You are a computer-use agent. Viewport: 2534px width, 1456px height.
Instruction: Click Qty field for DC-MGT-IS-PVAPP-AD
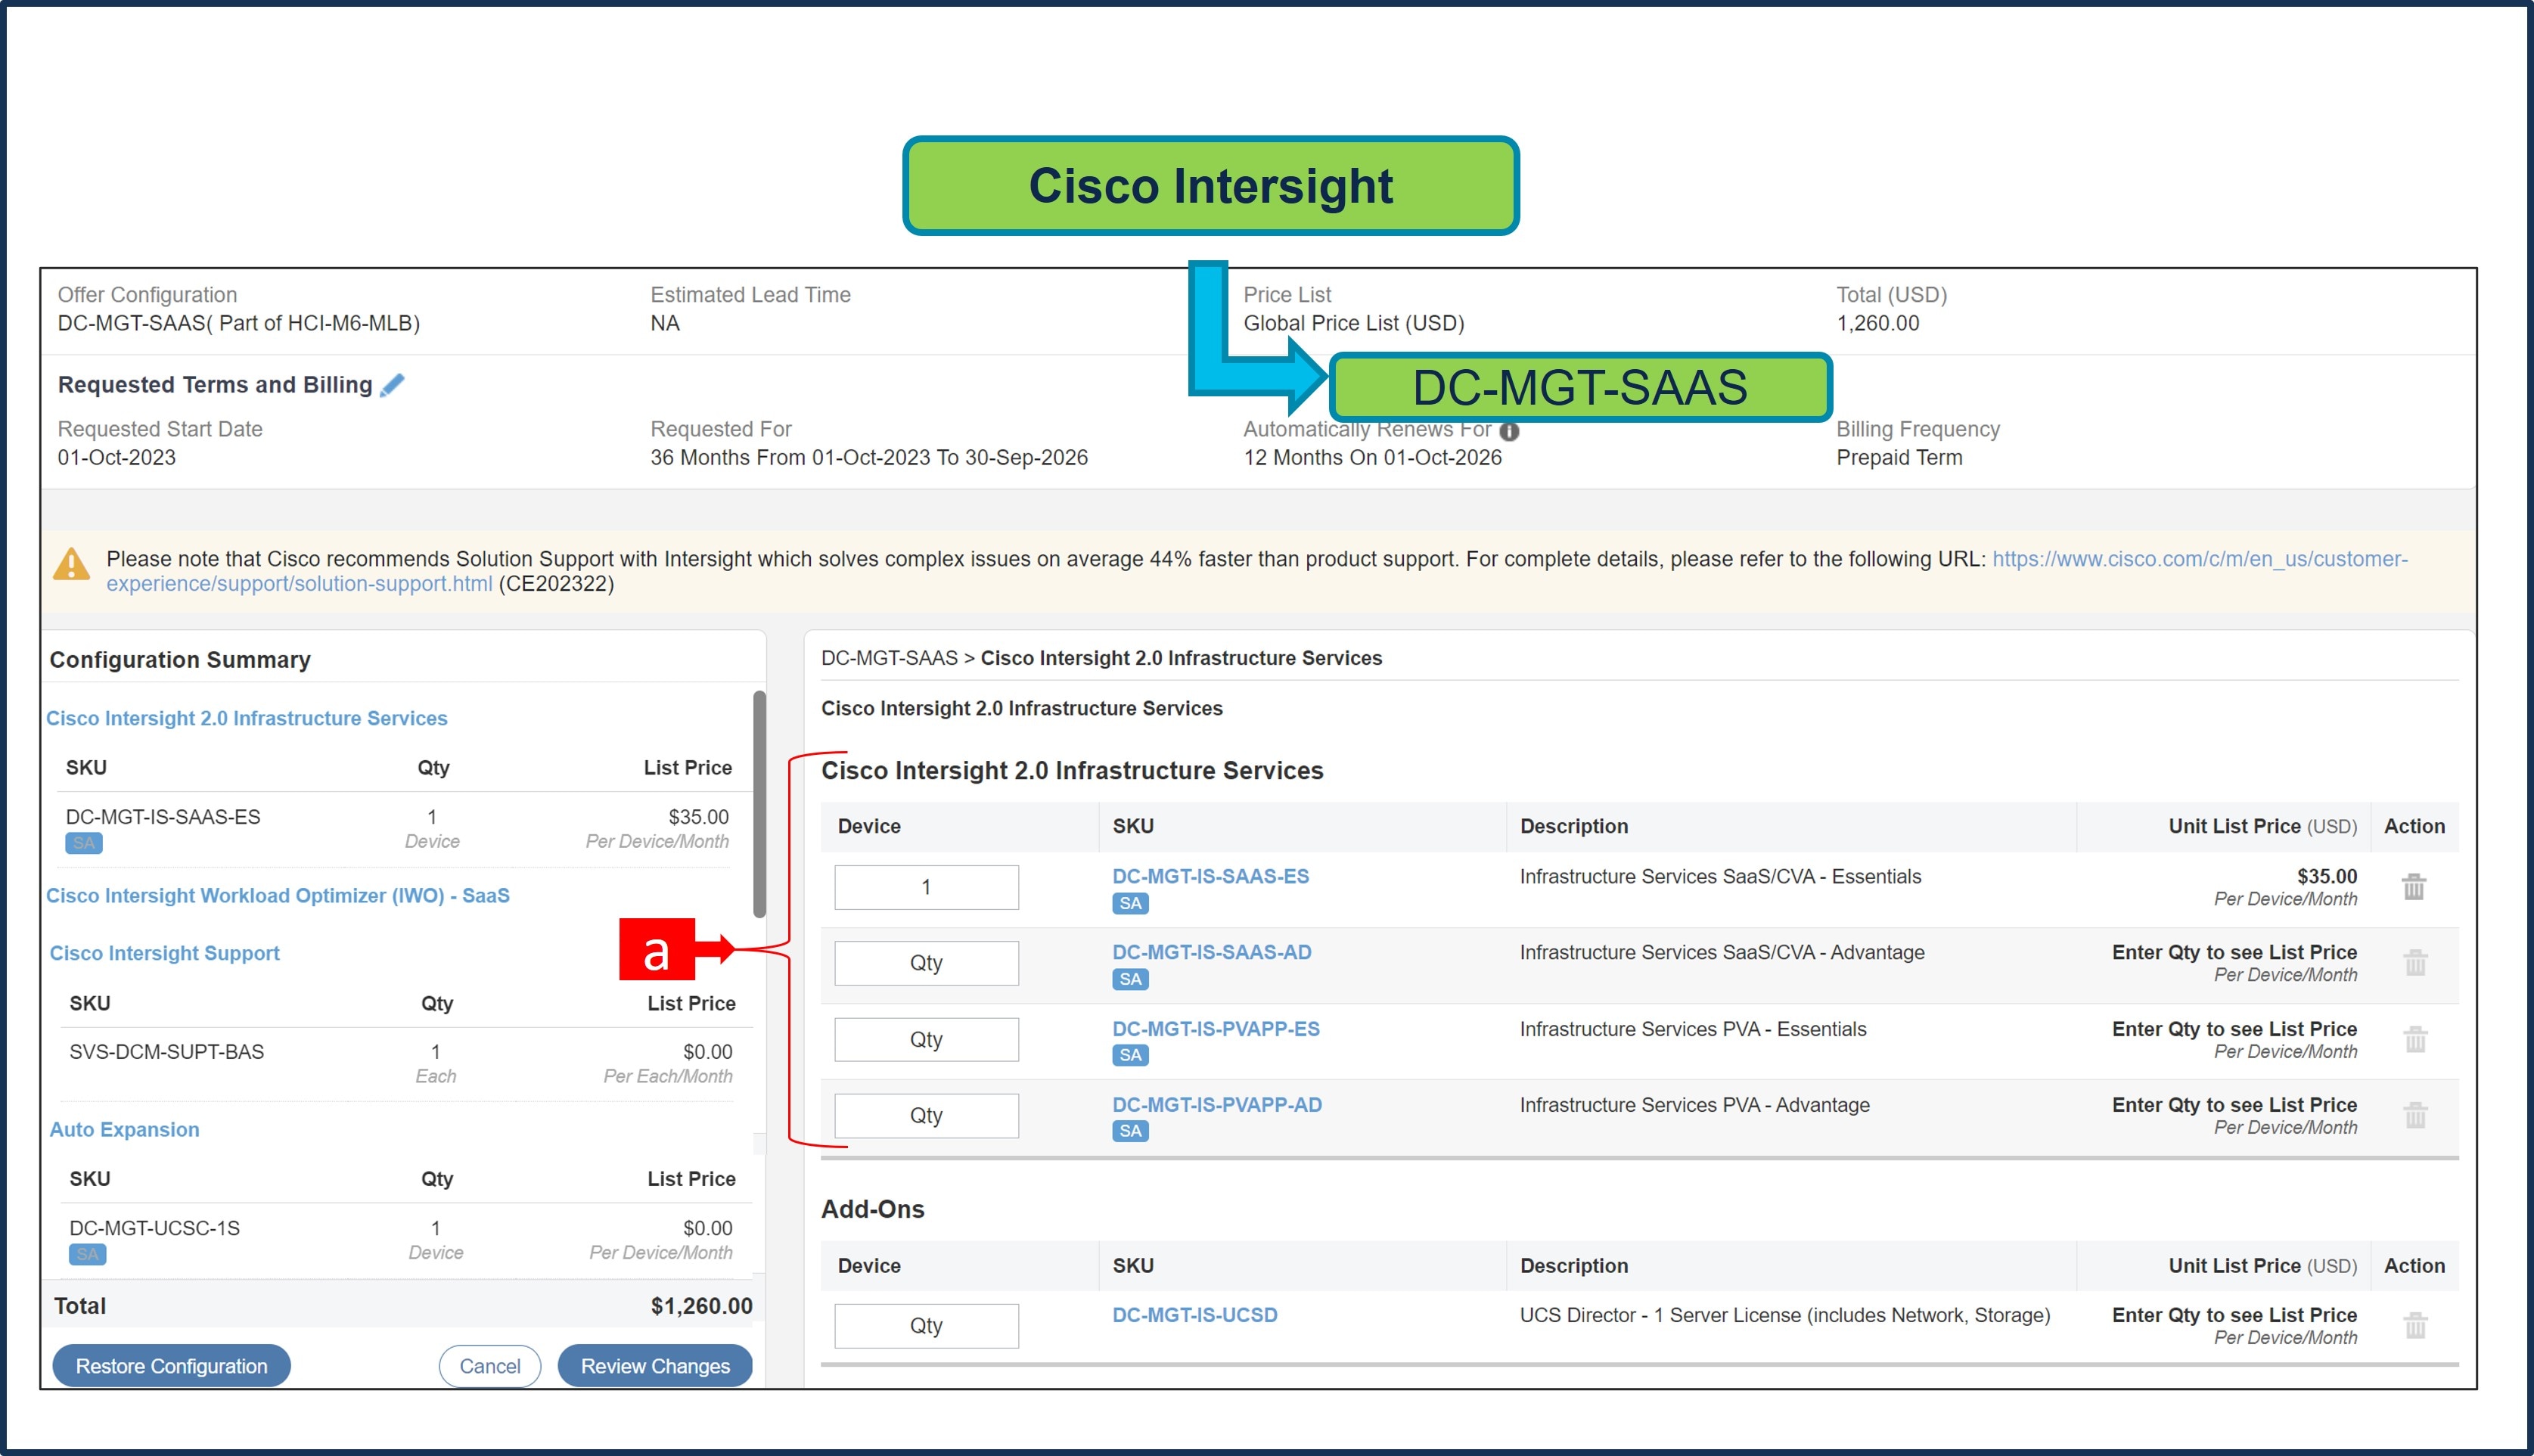(926, 1115)
